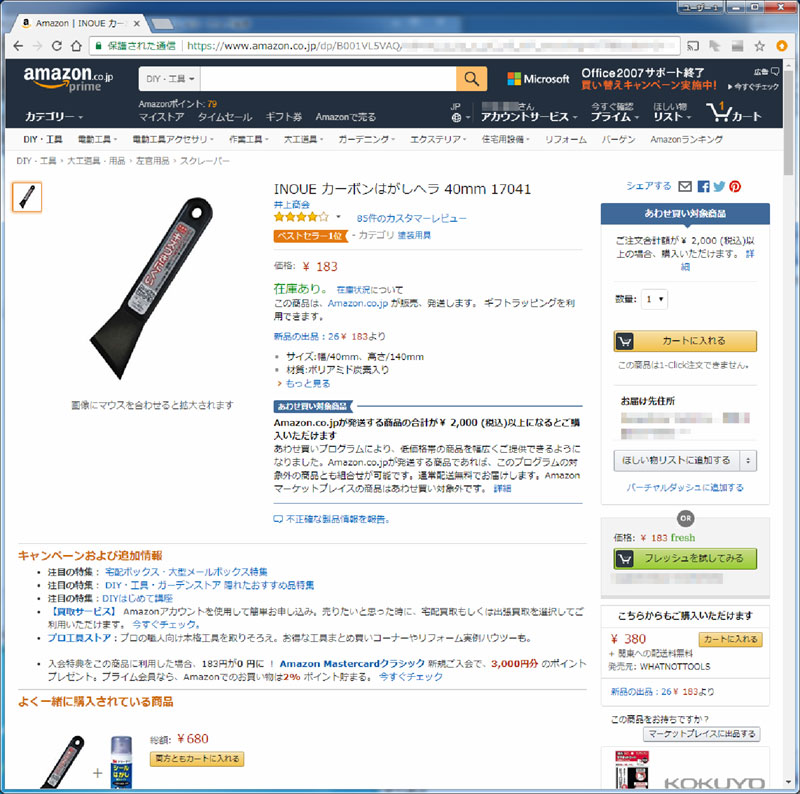This screenshot has width=800, height=794.
Task: Expand the wishlist add button arrow
Action: pyautogui.click(x=748, y=460)
